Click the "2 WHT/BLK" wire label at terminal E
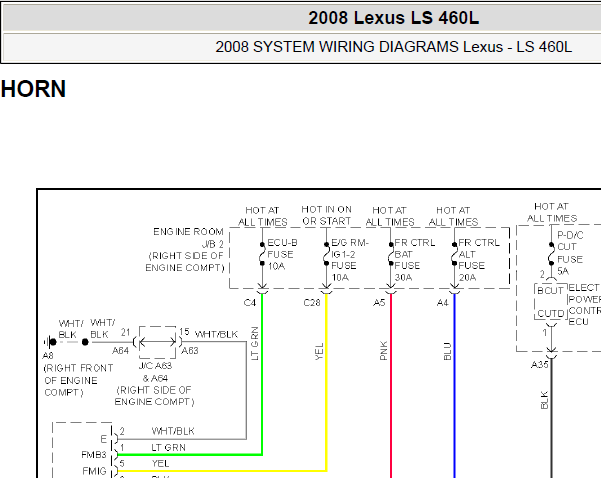 click(x=157, y=431)
